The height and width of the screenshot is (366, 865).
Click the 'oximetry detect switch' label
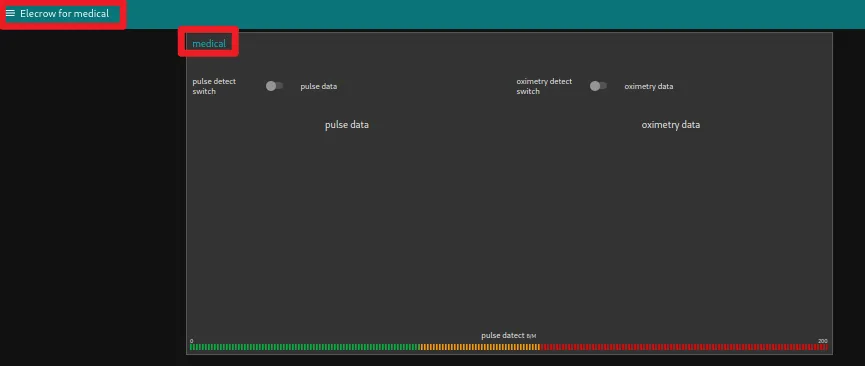[x=544, y=86]
